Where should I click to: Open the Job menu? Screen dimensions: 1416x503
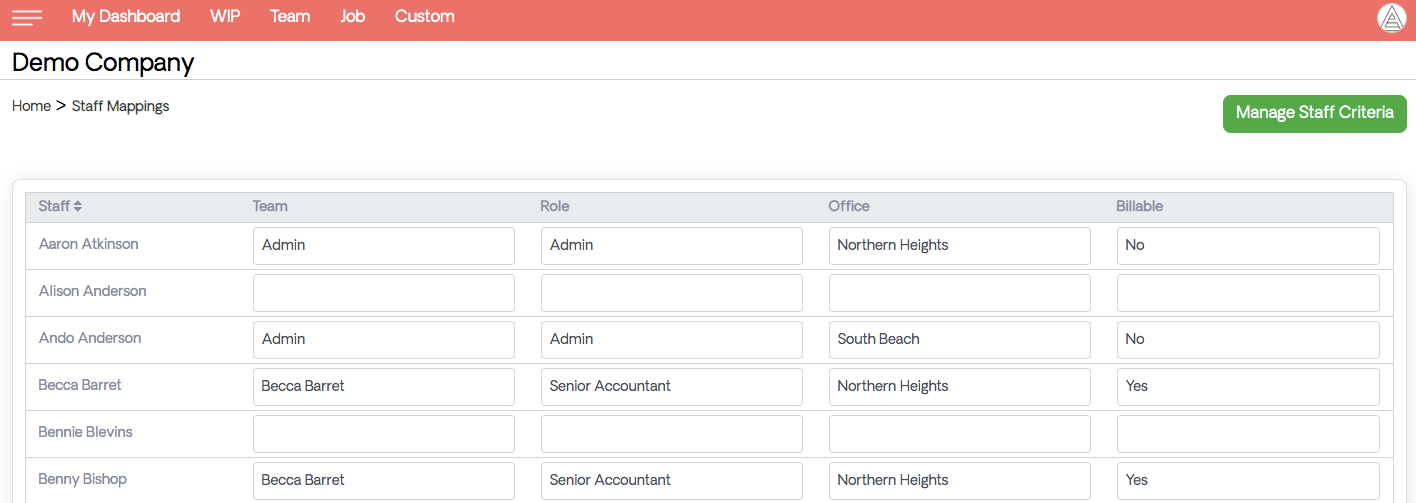pos(353,16)
